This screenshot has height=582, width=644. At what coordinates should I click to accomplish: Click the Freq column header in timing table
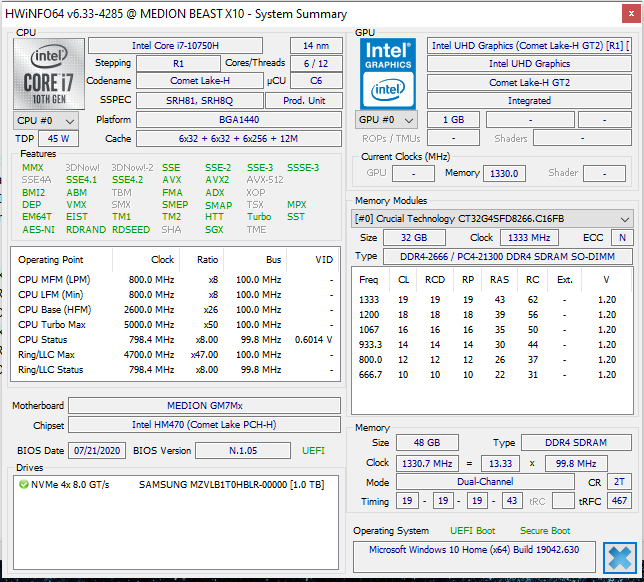pyautogui.click(x=368, y=280)
